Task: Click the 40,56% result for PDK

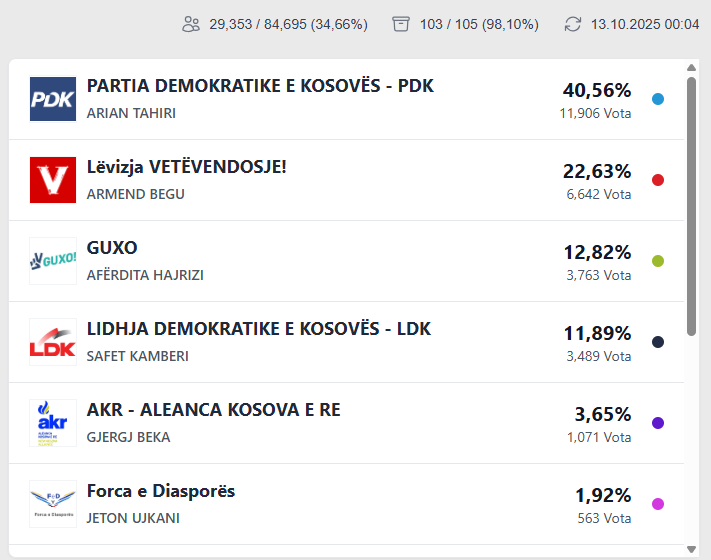Action: tap(597, 90)
